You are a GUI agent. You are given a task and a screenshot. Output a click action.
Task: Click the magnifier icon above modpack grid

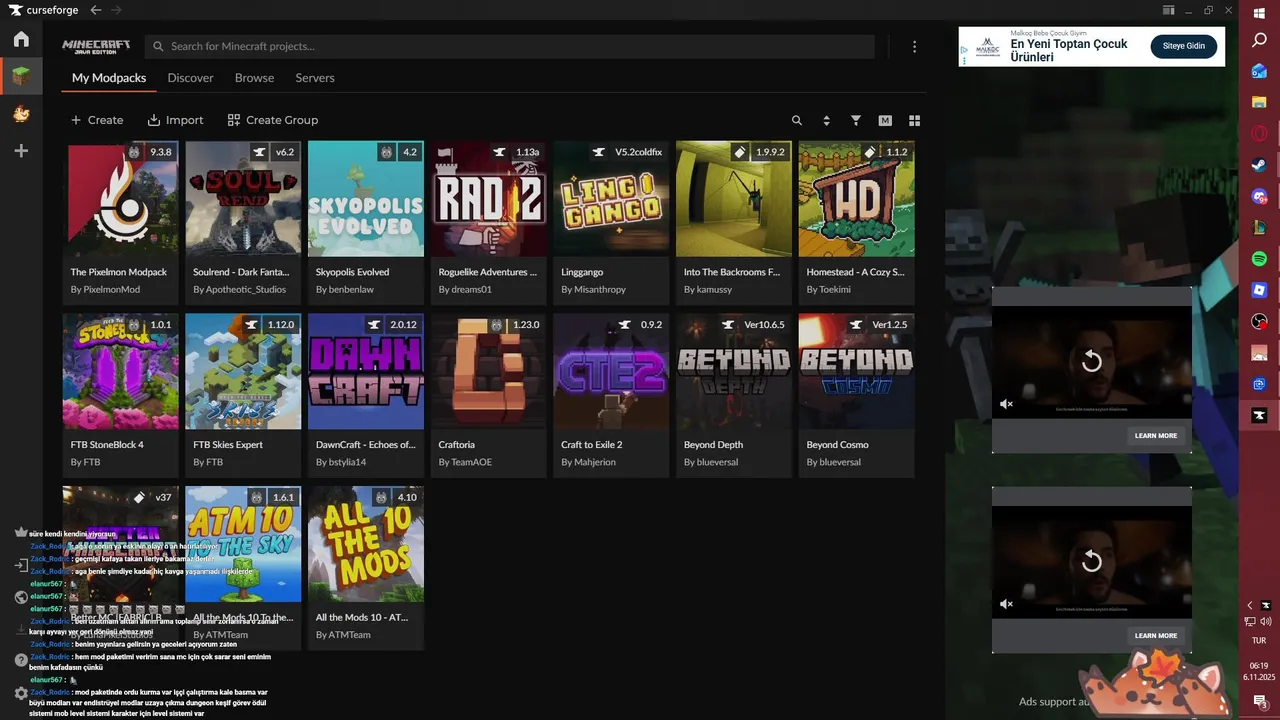pos(797,120)
